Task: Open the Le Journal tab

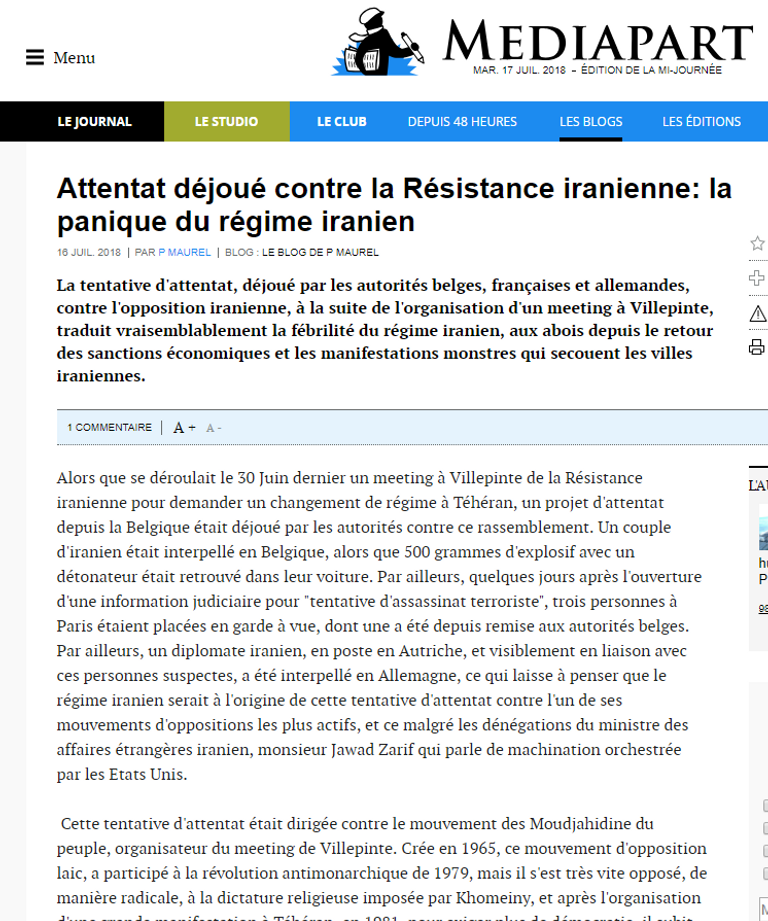Action: [x=94, y=122]
